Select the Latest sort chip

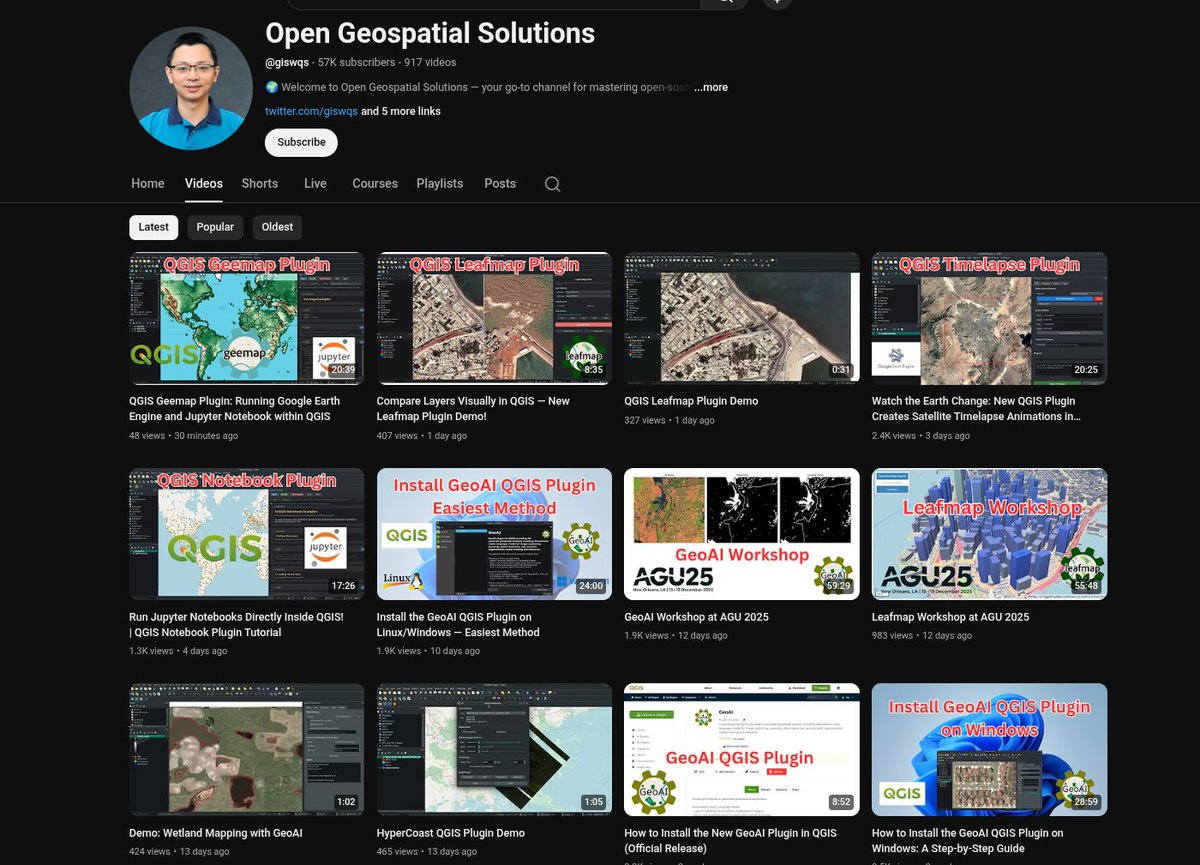153,227
